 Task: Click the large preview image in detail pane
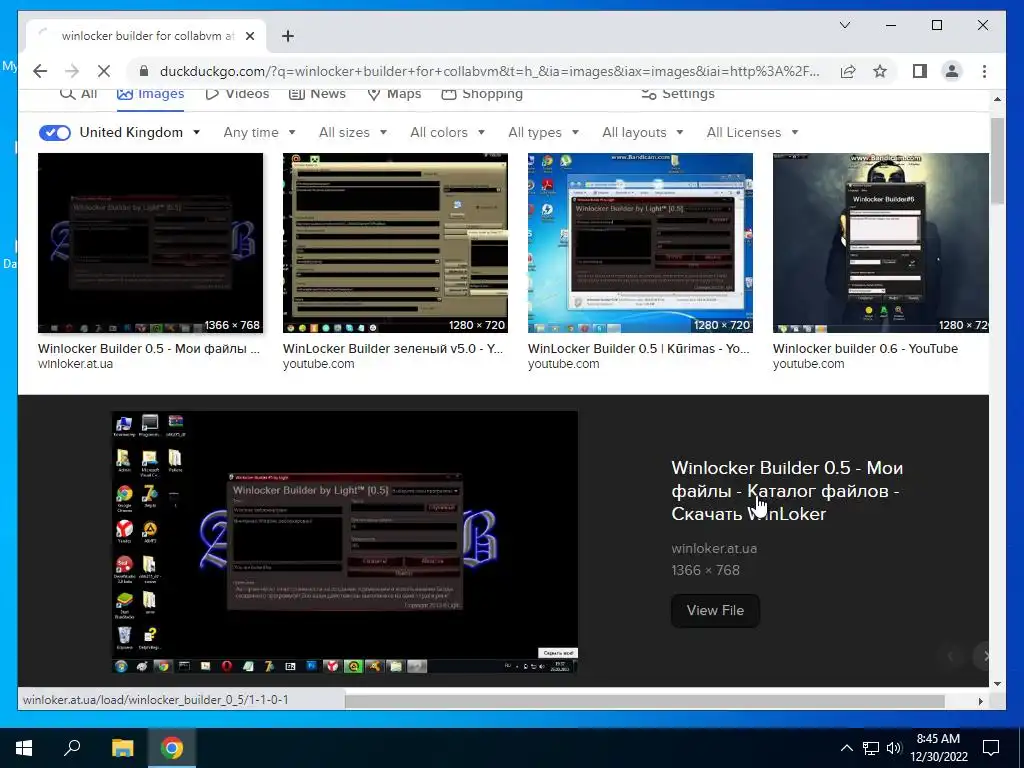pos(345,542)
